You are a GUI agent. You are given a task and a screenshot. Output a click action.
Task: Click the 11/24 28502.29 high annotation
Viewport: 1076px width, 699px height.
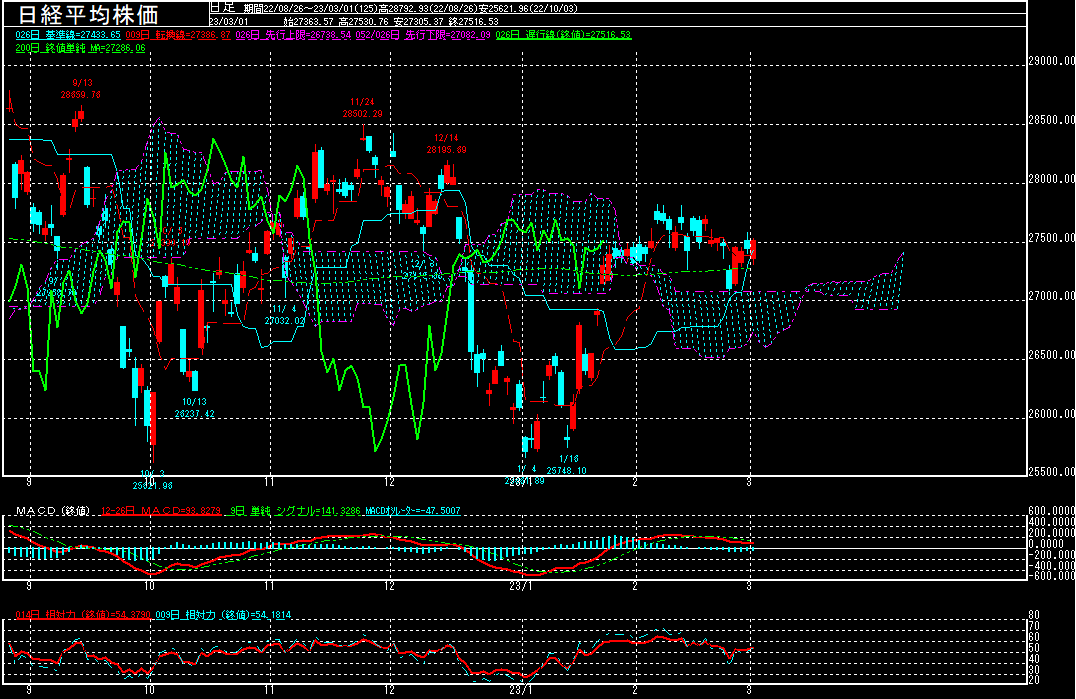[x=362, y=108]
